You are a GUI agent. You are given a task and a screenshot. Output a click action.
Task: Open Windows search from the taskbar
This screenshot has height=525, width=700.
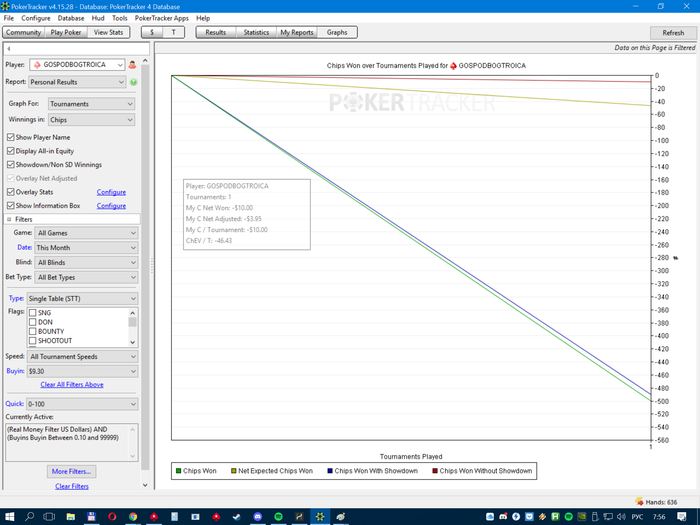[x=29, y=517]
